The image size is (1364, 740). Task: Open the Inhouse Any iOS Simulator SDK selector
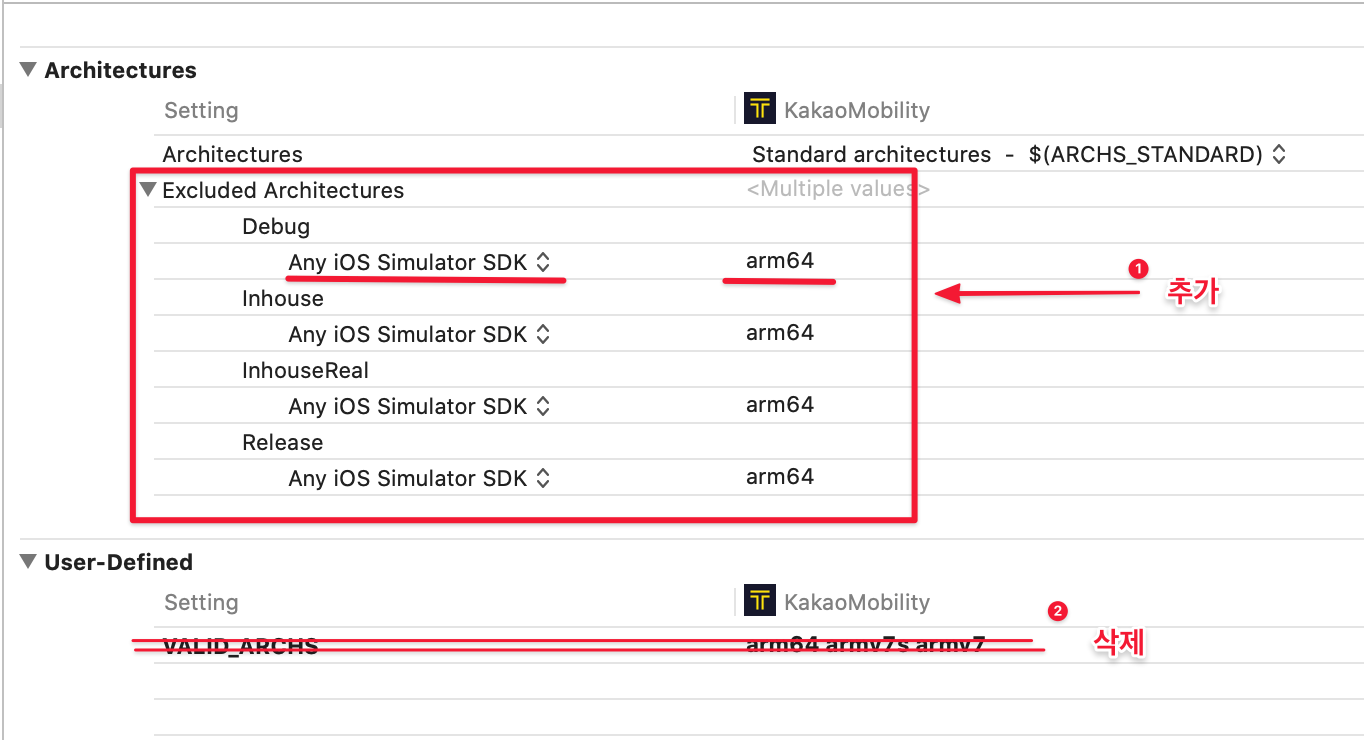pyautogui.click(x=540, y=333)
